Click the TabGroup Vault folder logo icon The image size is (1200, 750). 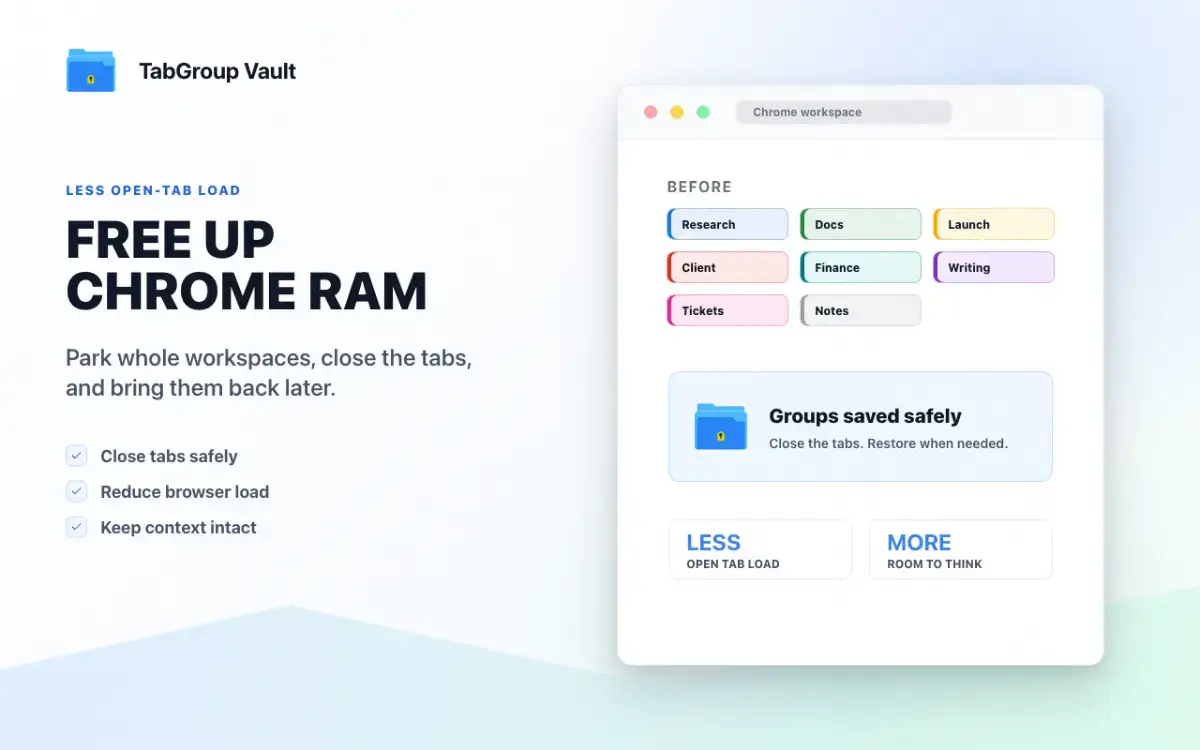(91, 71)
